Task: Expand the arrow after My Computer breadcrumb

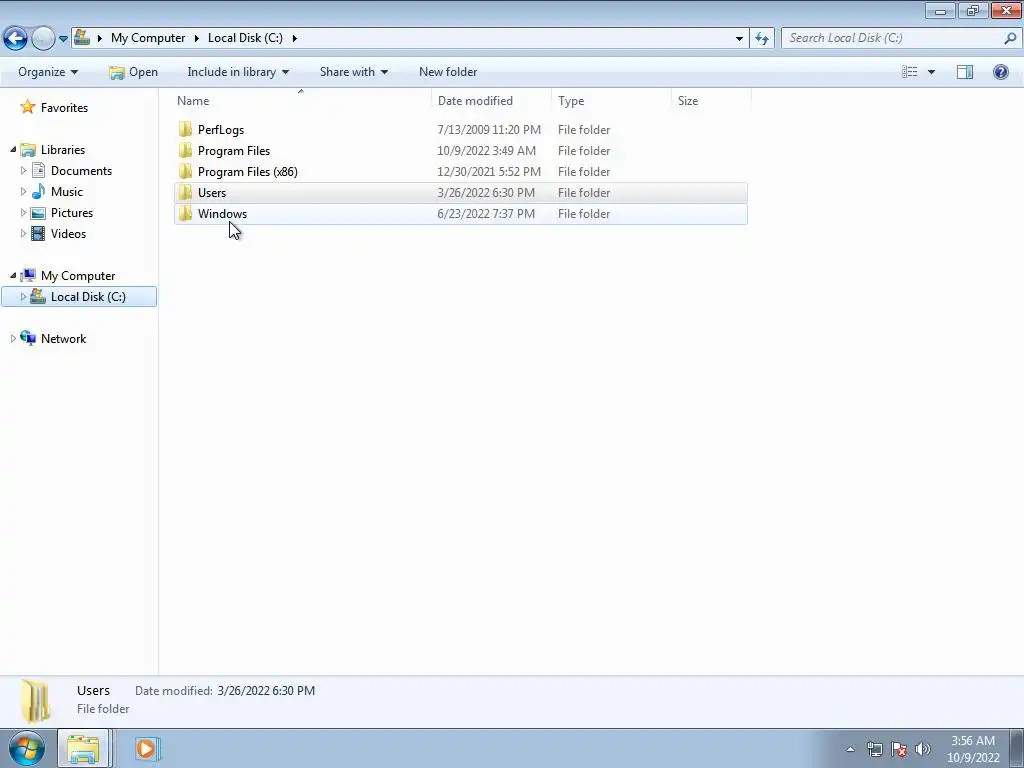Action: tap(197, 38)
